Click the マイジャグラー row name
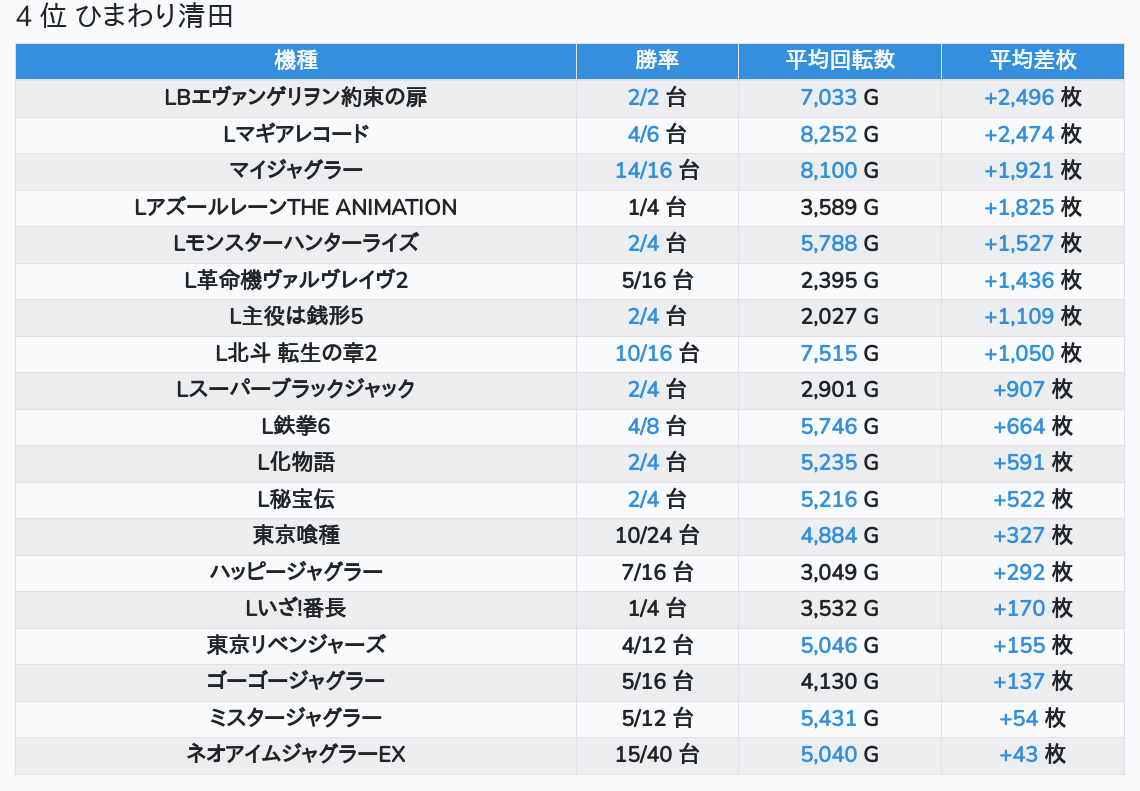Viewport: 1140px width, 791px height. (x=295, y=170)
